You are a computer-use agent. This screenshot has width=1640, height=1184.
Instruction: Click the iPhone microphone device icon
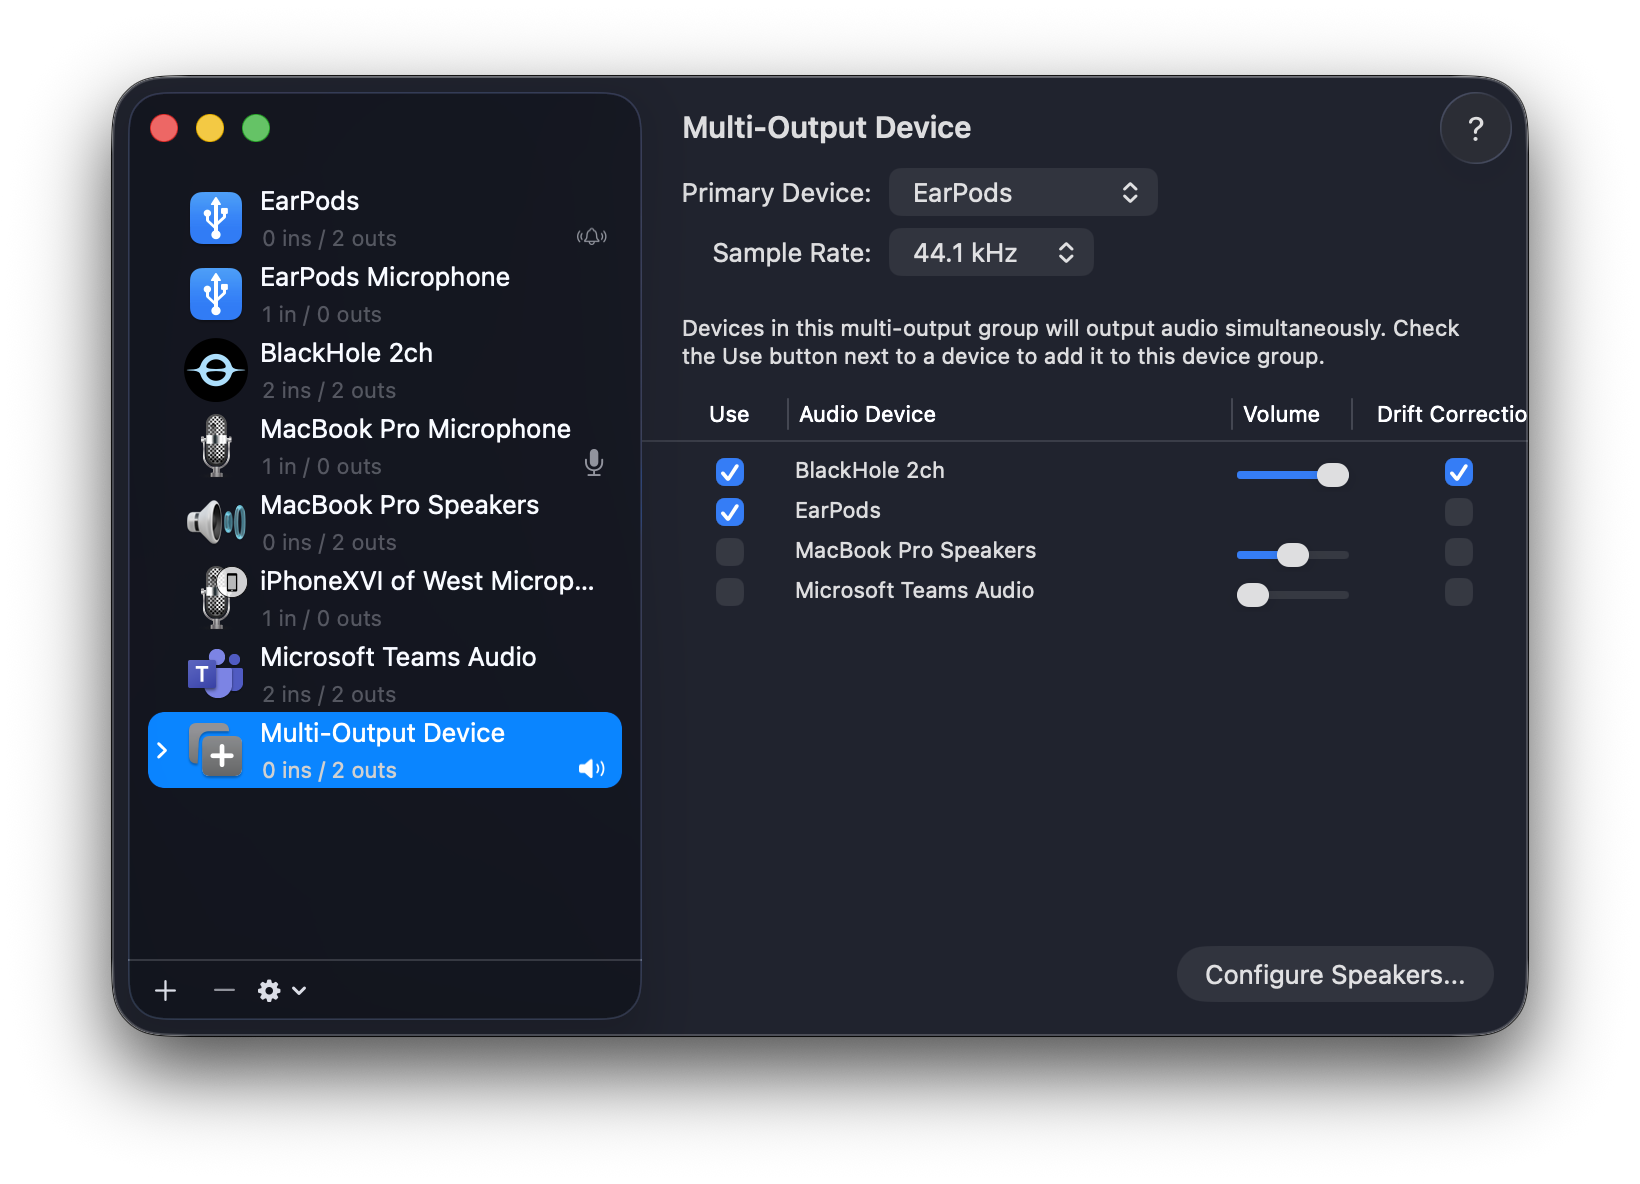pos(218,598)
